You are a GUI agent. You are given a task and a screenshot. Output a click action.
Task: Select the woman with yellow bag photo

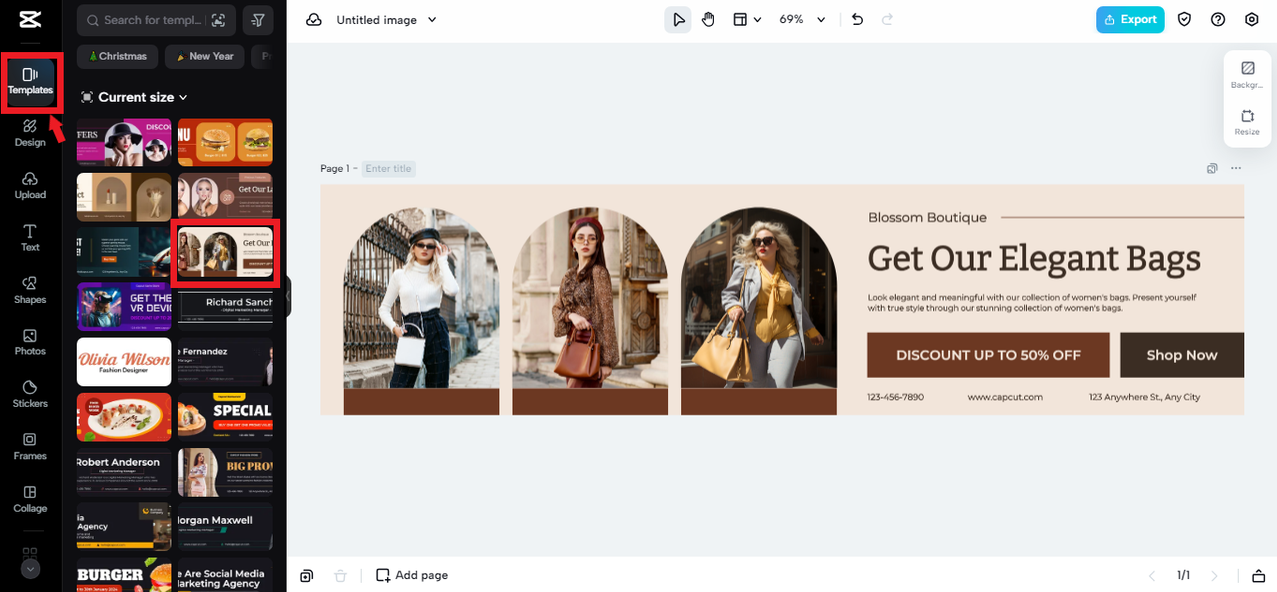pos(759,298)
